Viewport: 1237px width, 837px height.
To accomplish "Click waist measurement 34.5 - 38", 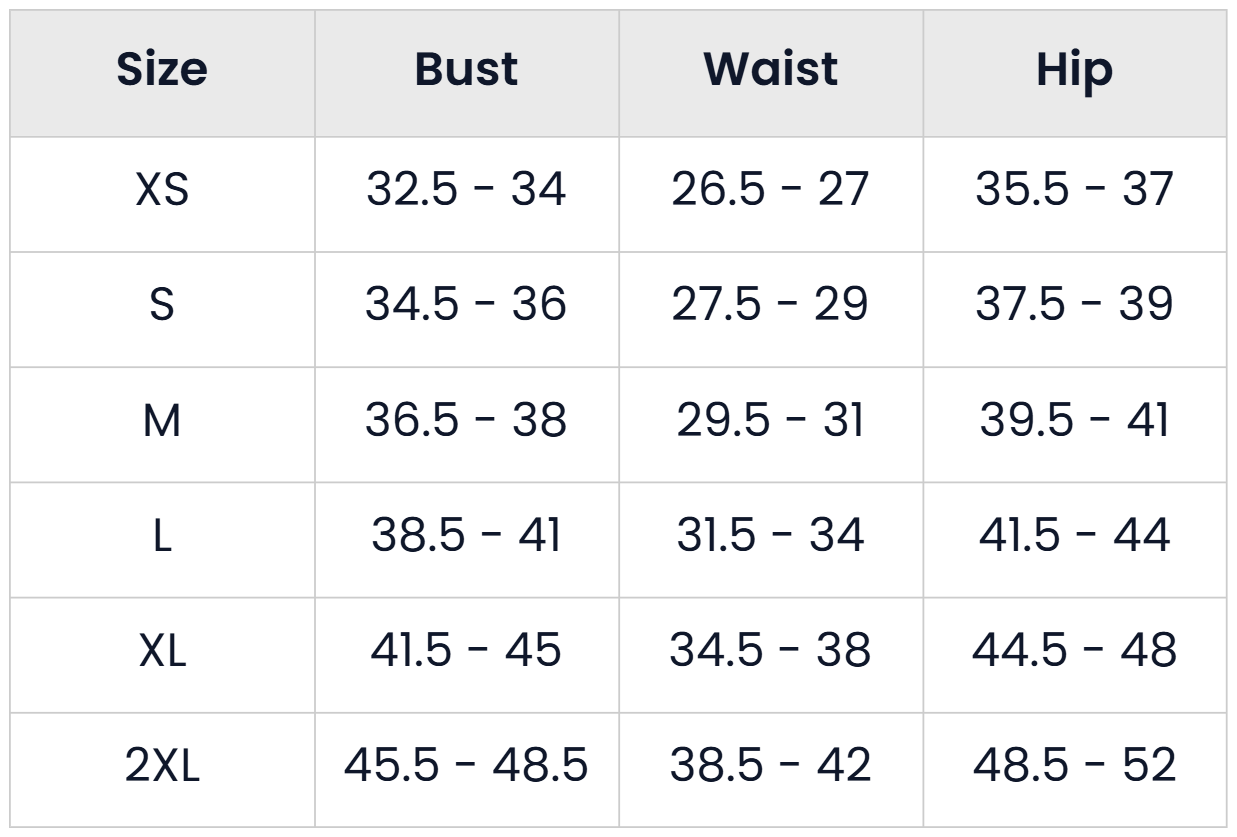I will click(x=770, y=651).
